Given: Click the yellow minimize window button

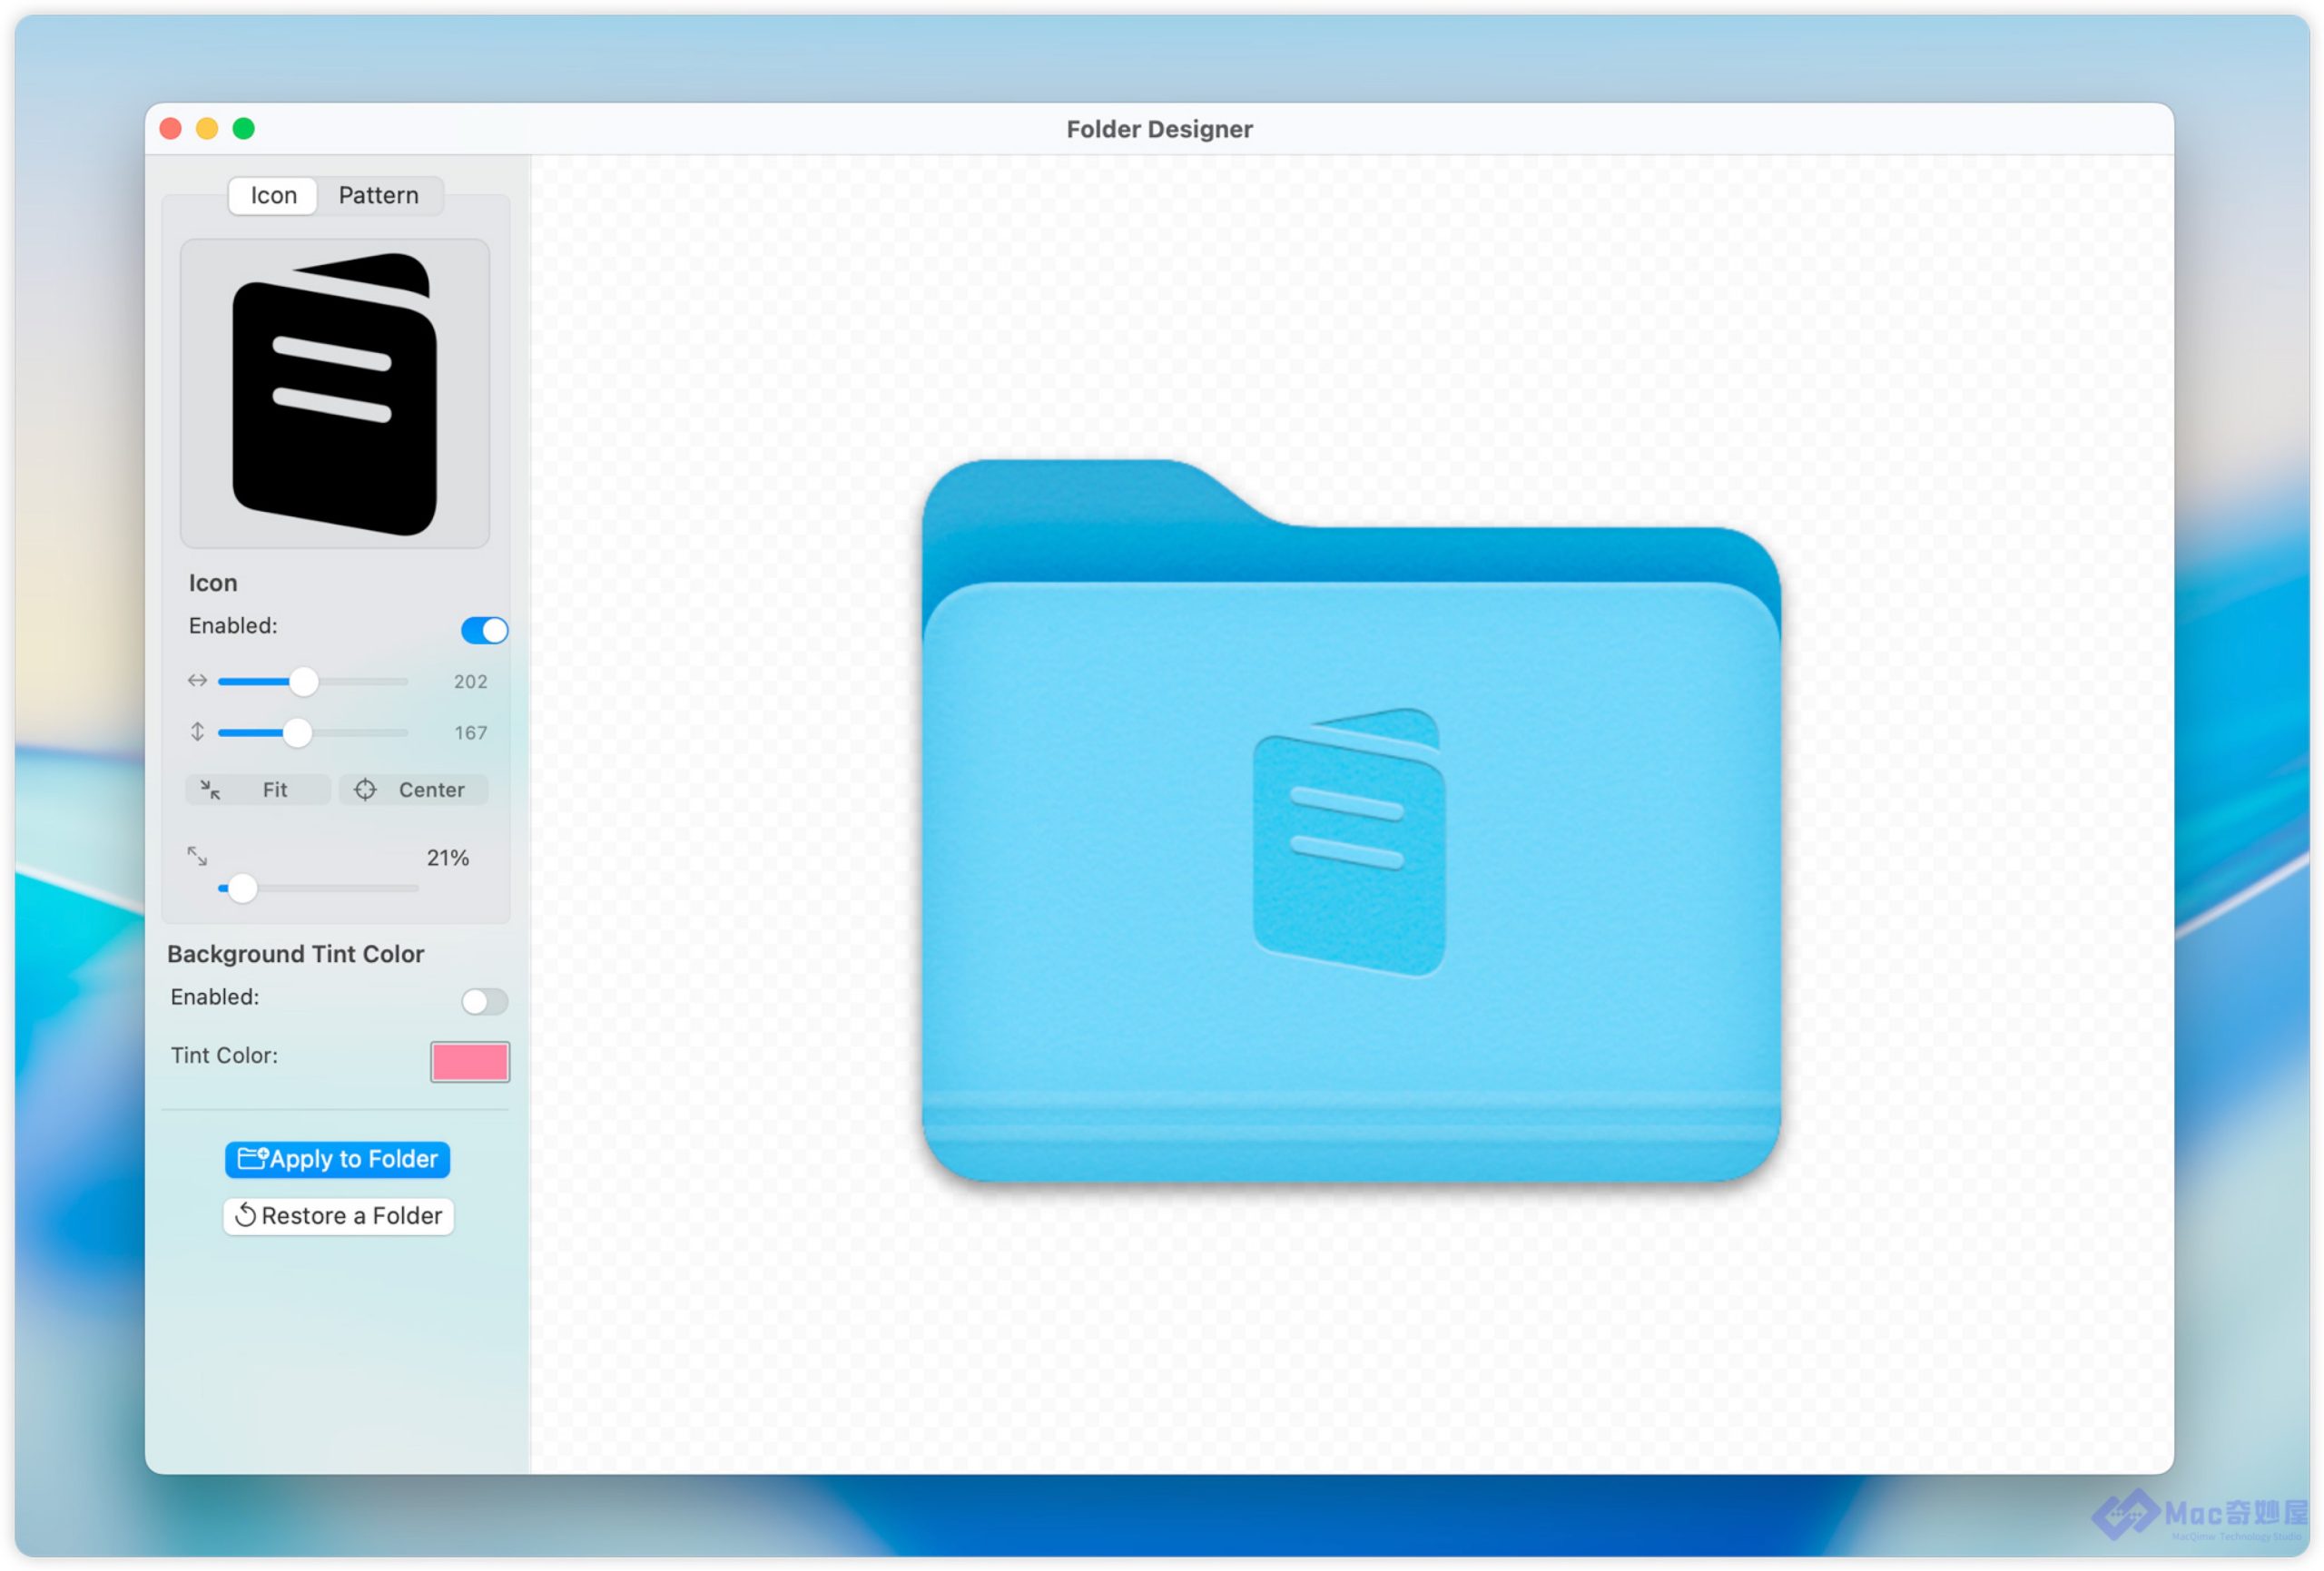Looking at the screenshot, I should (207, 128).
